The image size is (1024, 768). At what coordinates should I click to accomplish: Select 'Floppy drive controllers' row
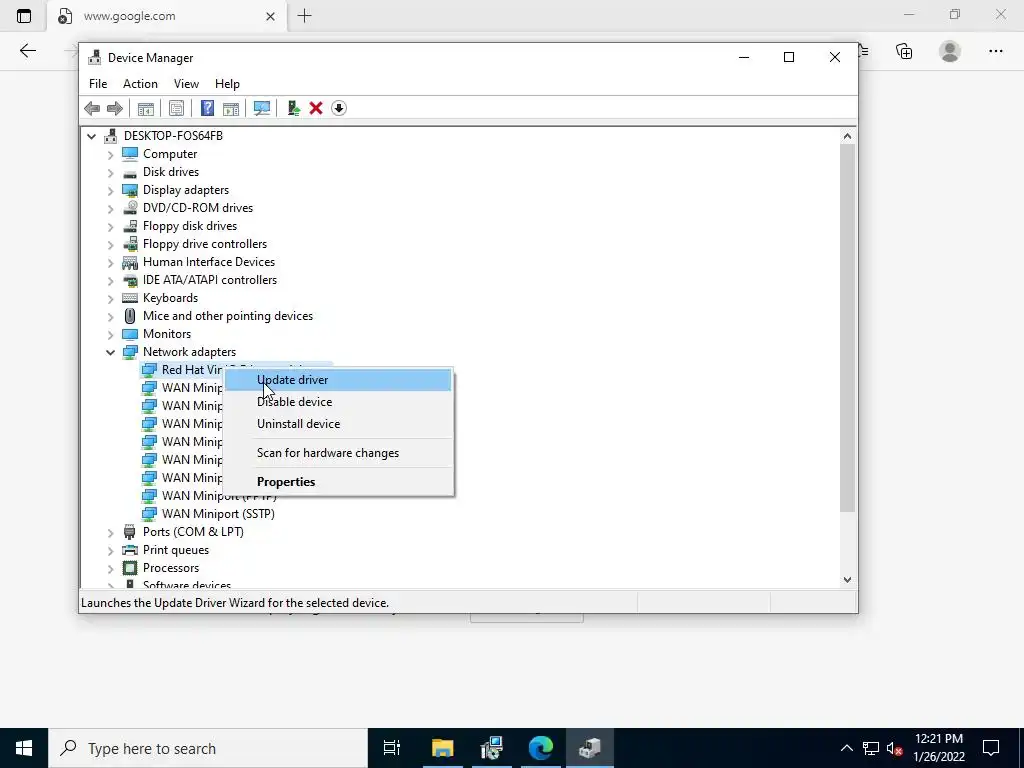click(x=204, y=244)
